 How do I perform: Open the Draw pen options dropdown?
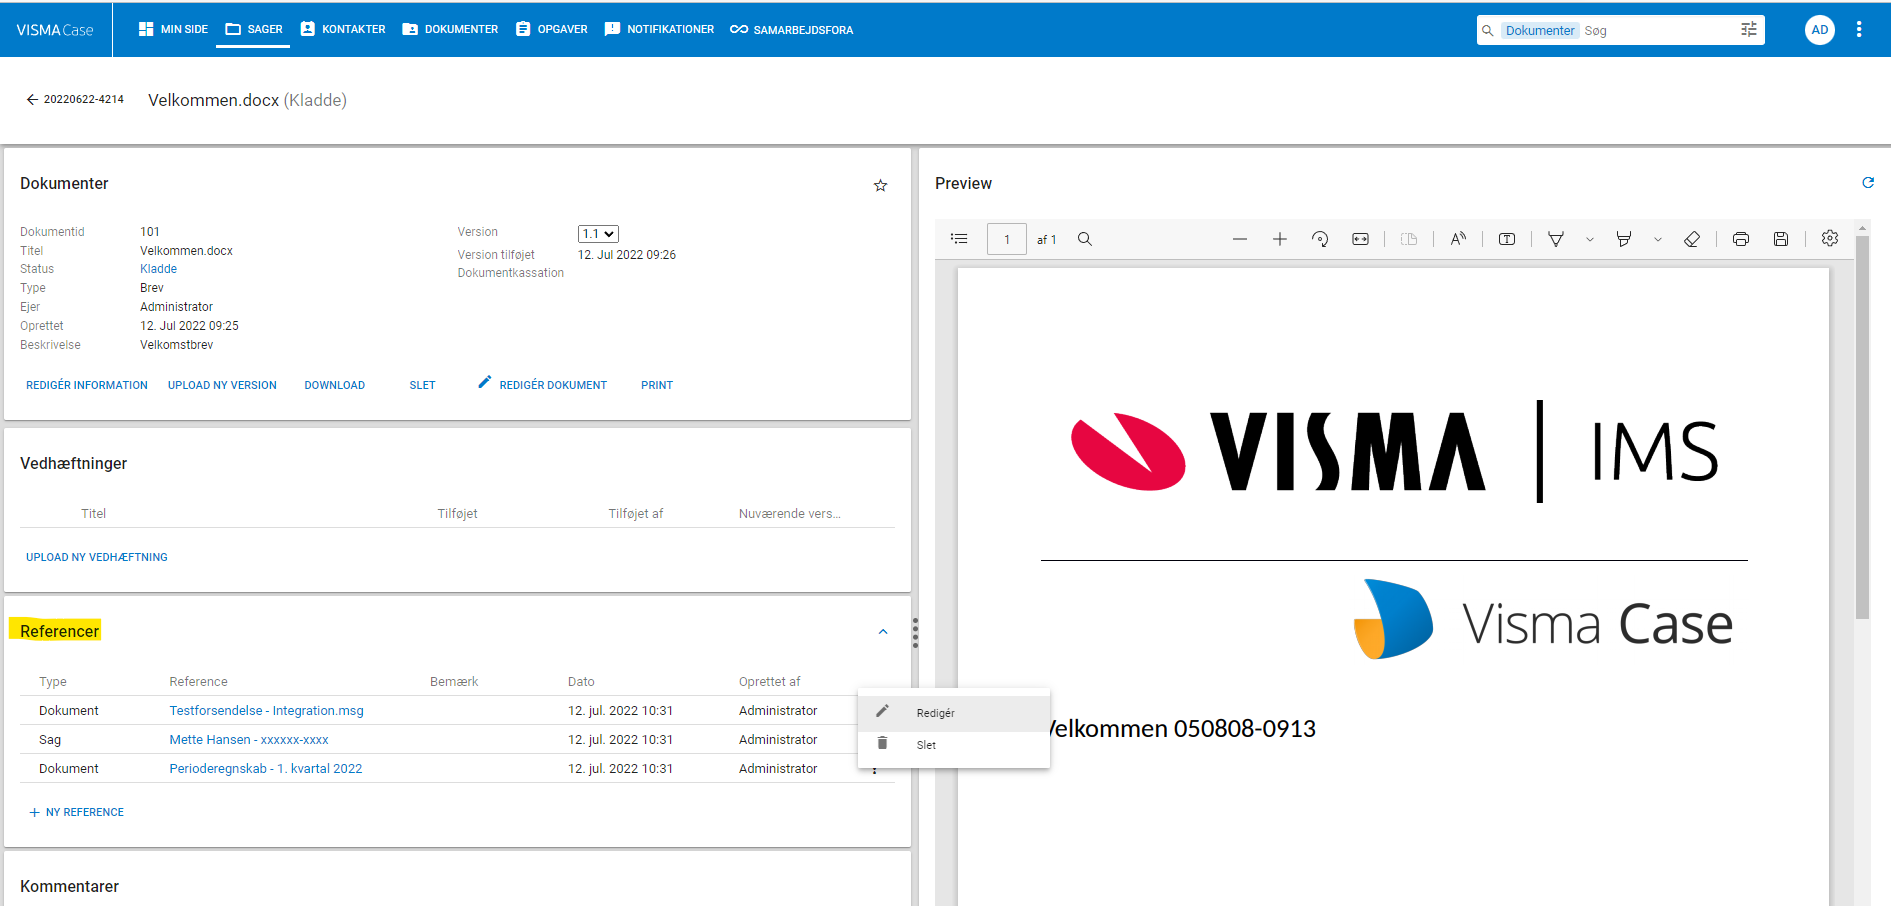[x=1590, y=239]
